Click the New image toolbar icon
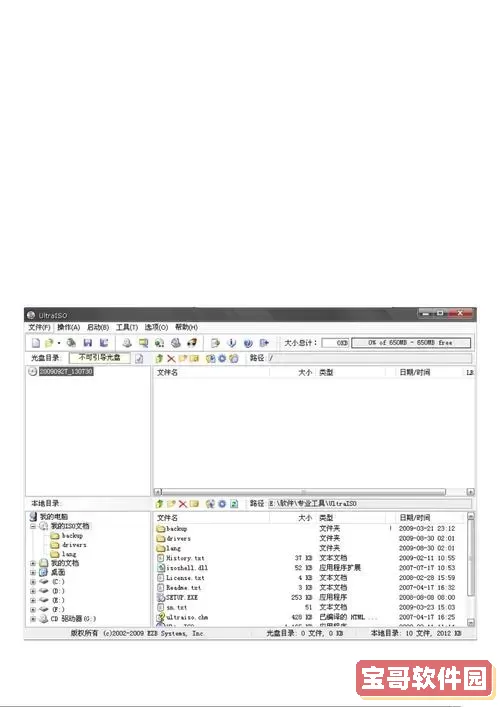This screenshot has height=707, width=500. coord(36,343)
